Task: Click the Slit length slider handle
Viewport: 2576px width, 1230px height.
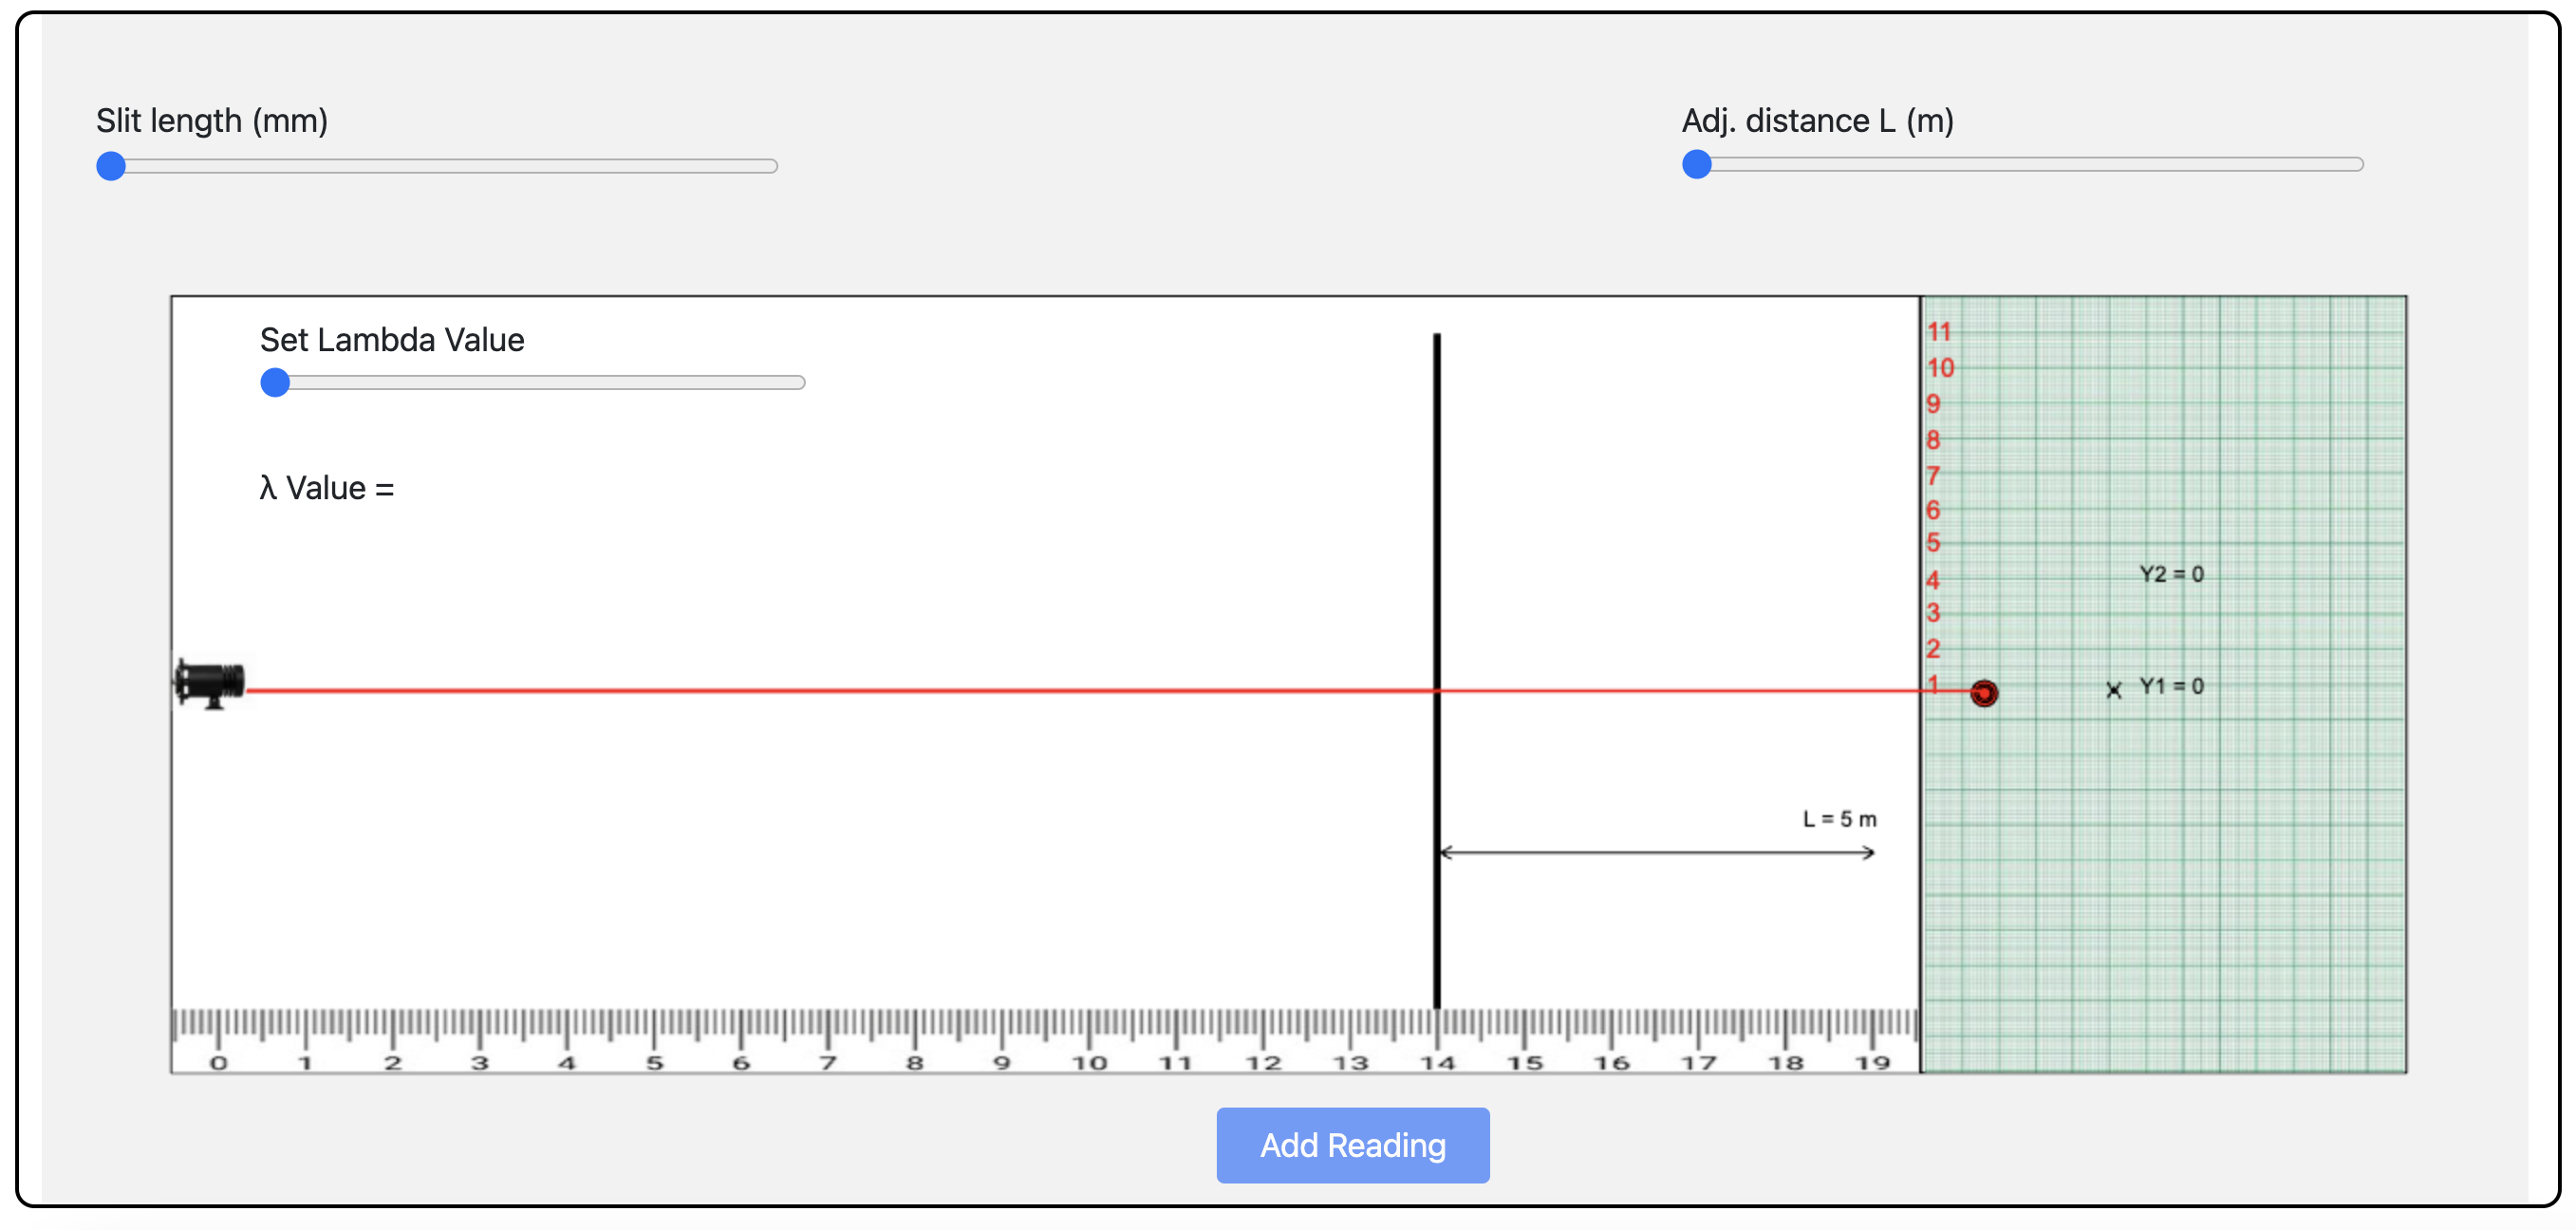Action: (x=111, y=166)
